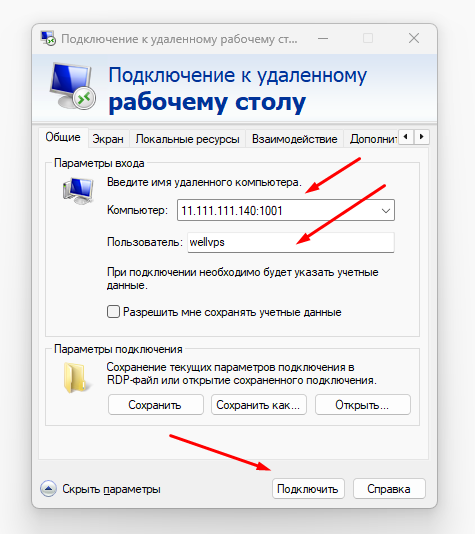Click the Пользователь: label
Screen dimensions: 475x534
(x=145, y=242)
